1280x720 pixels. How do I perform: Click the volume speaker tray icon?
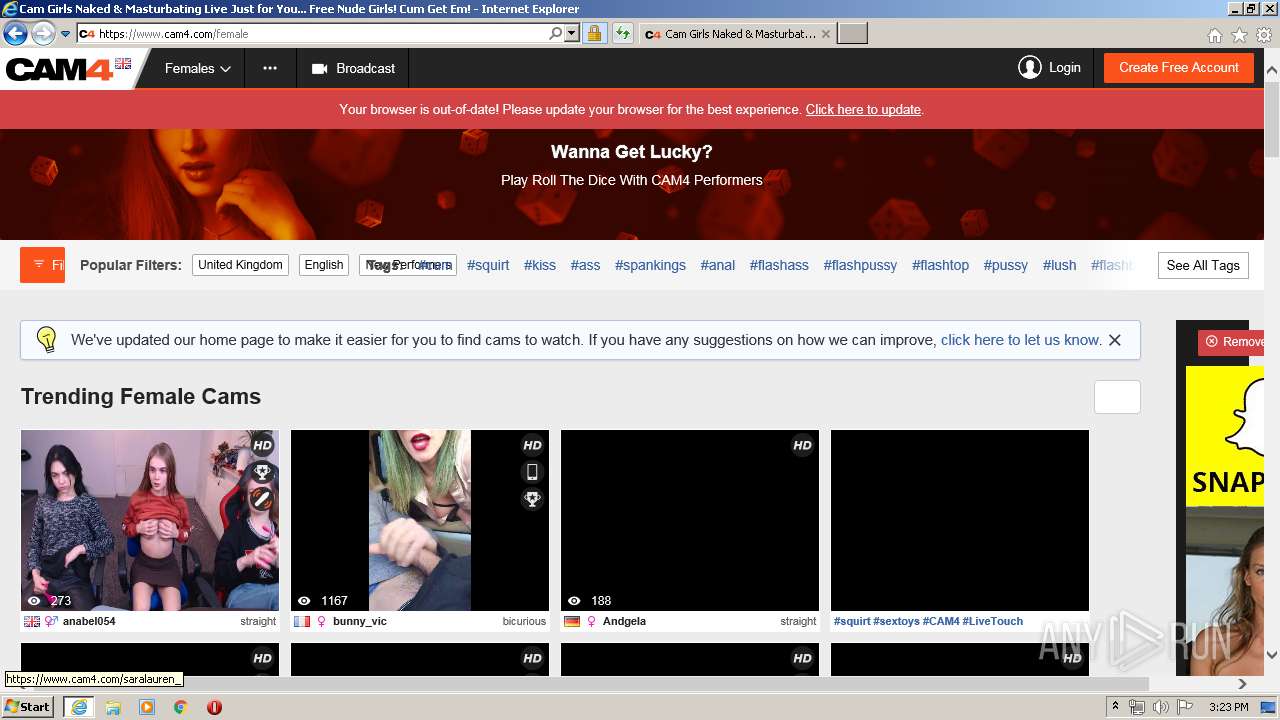pyautogui.click(x=1160, y=707)
